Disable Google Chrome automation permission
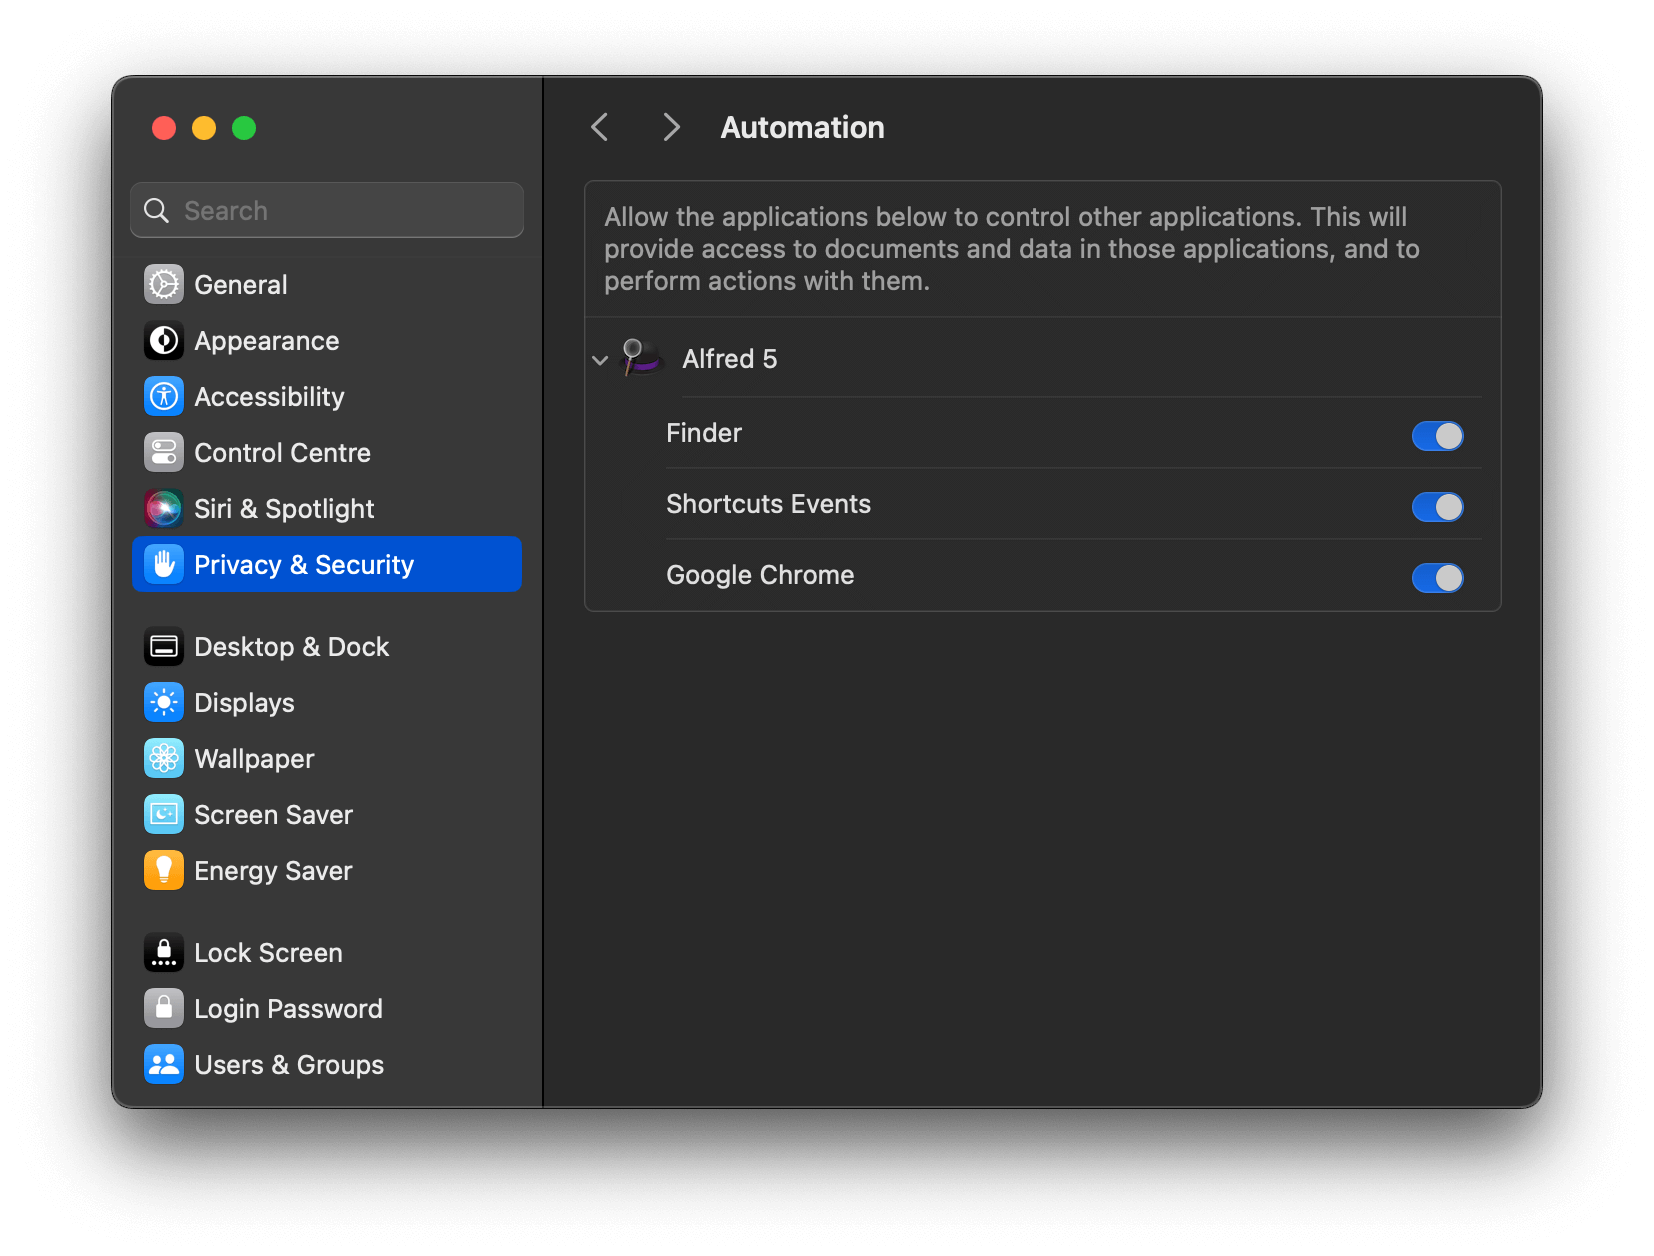1654x1256 pixels. tap(1437, 577)
